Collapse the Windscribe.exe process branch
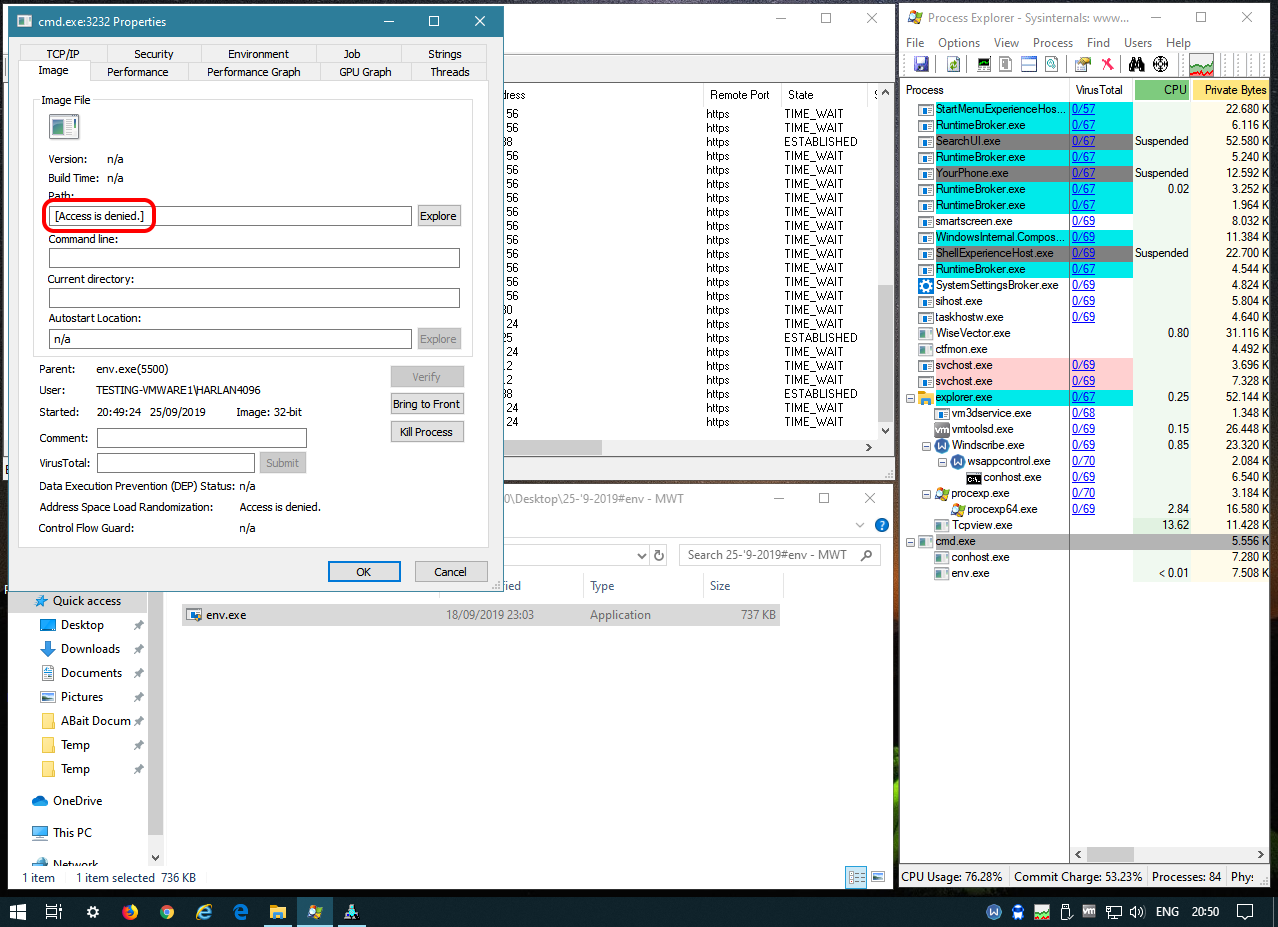This screenshot has width=1278, height=927. 926,445
